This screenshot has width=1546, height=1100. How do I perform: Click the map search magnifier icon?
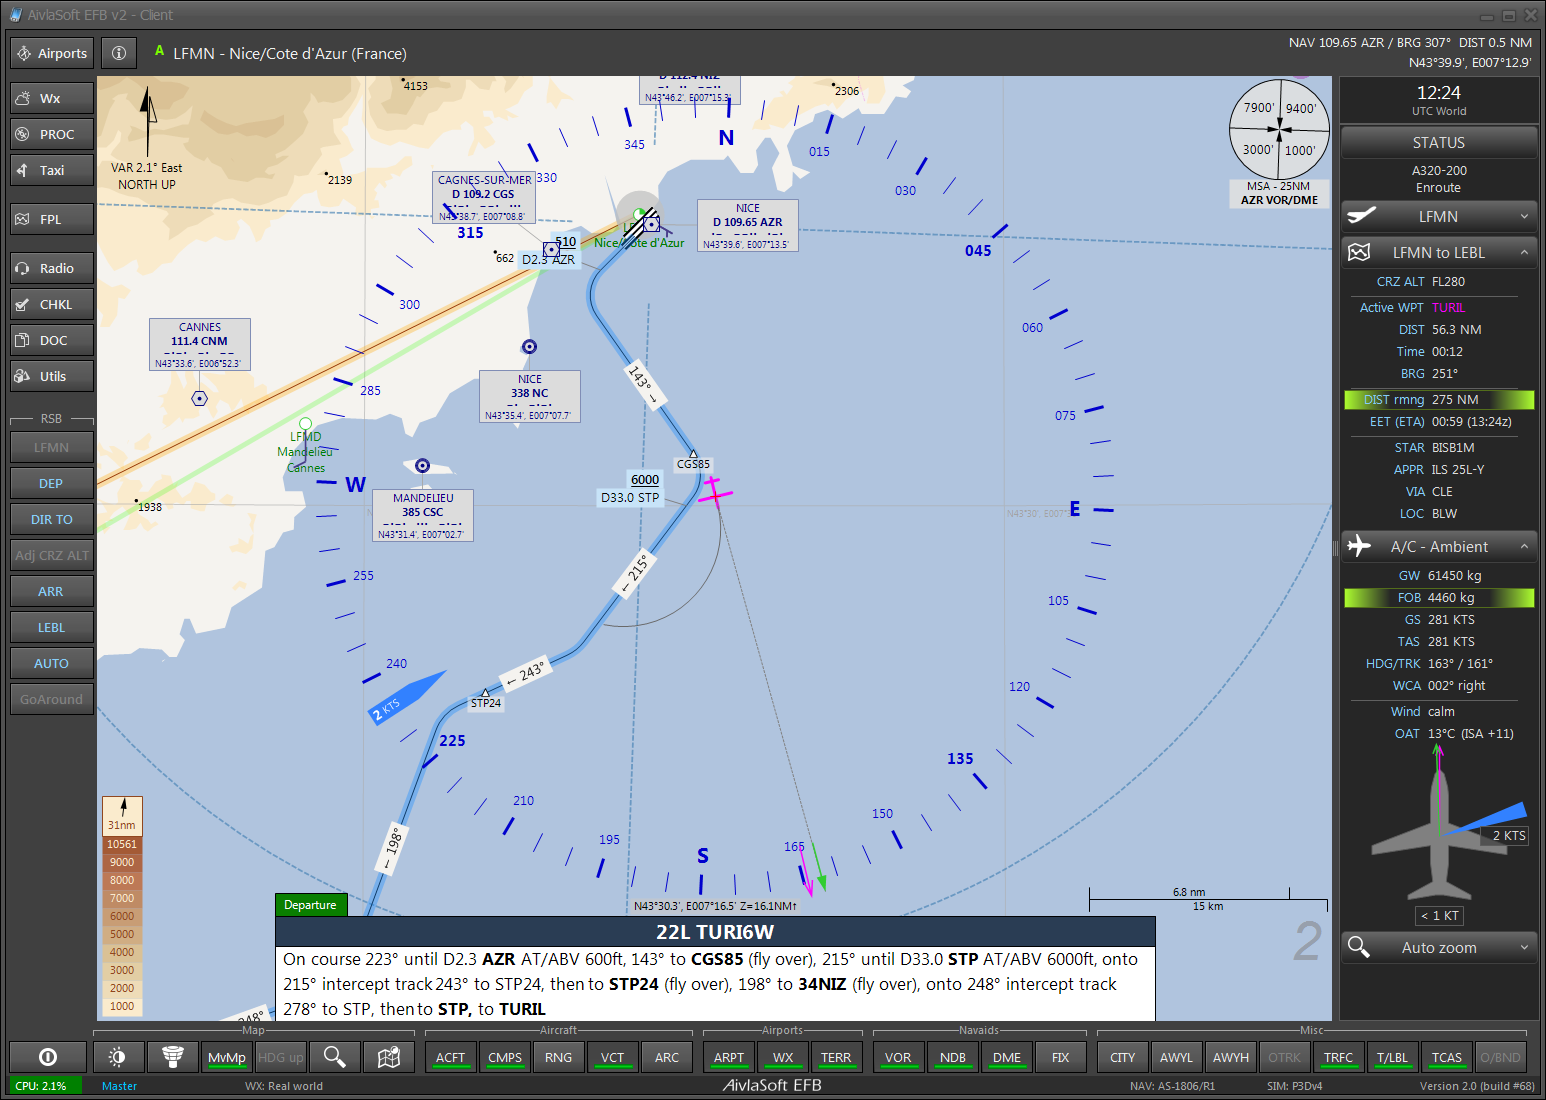[x=335, y=1057]
